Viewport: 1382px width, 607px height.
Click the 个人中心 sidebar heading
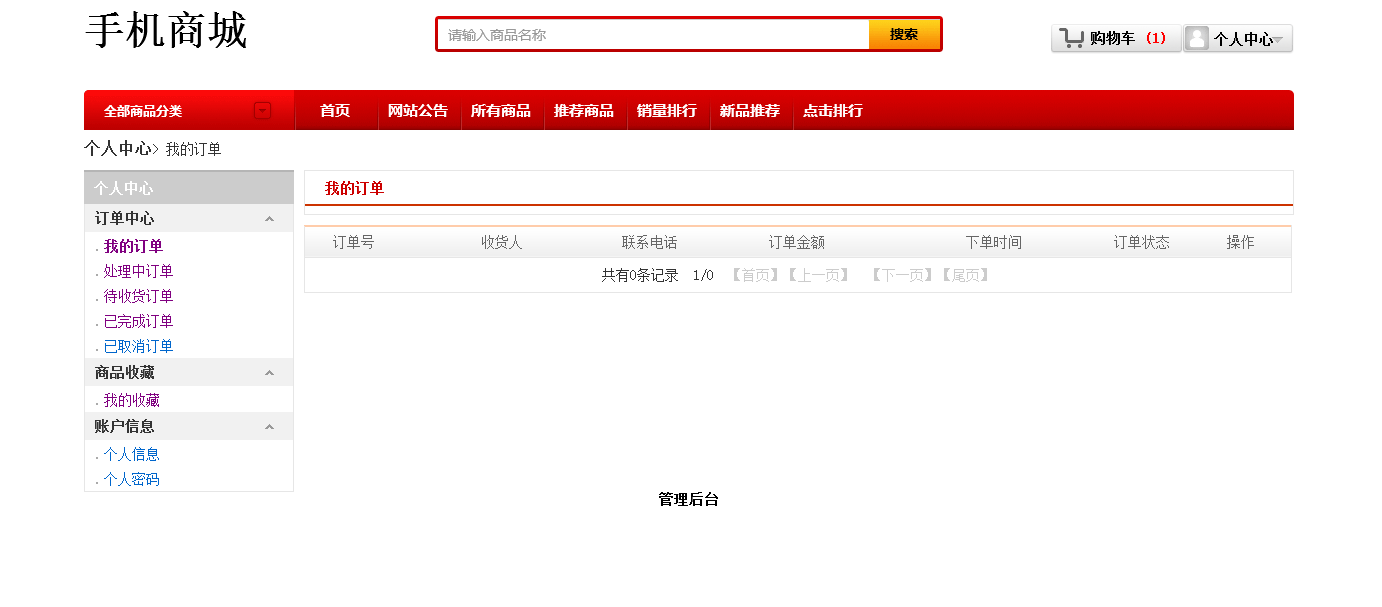(124, 188)
